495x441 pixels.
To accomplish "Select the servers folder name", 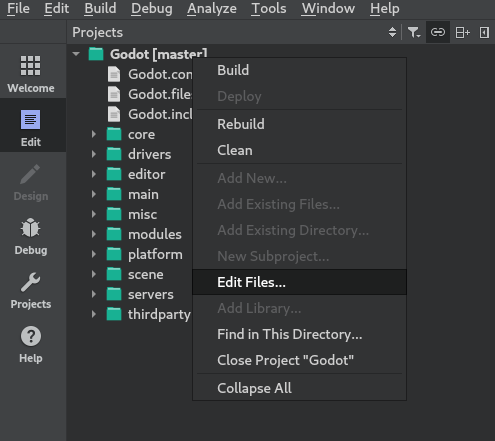I will 151,295.
